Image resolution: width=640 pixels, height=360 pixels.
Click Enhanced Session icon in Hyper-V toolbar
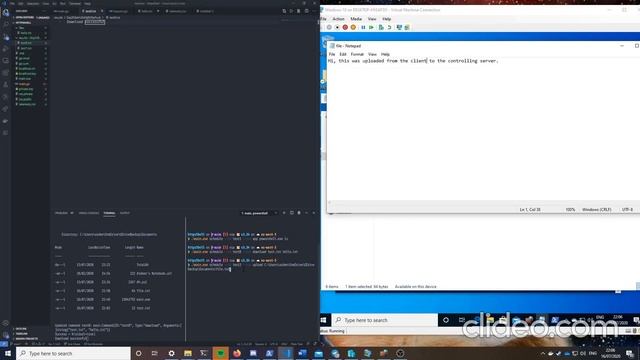tap(399, 27)
